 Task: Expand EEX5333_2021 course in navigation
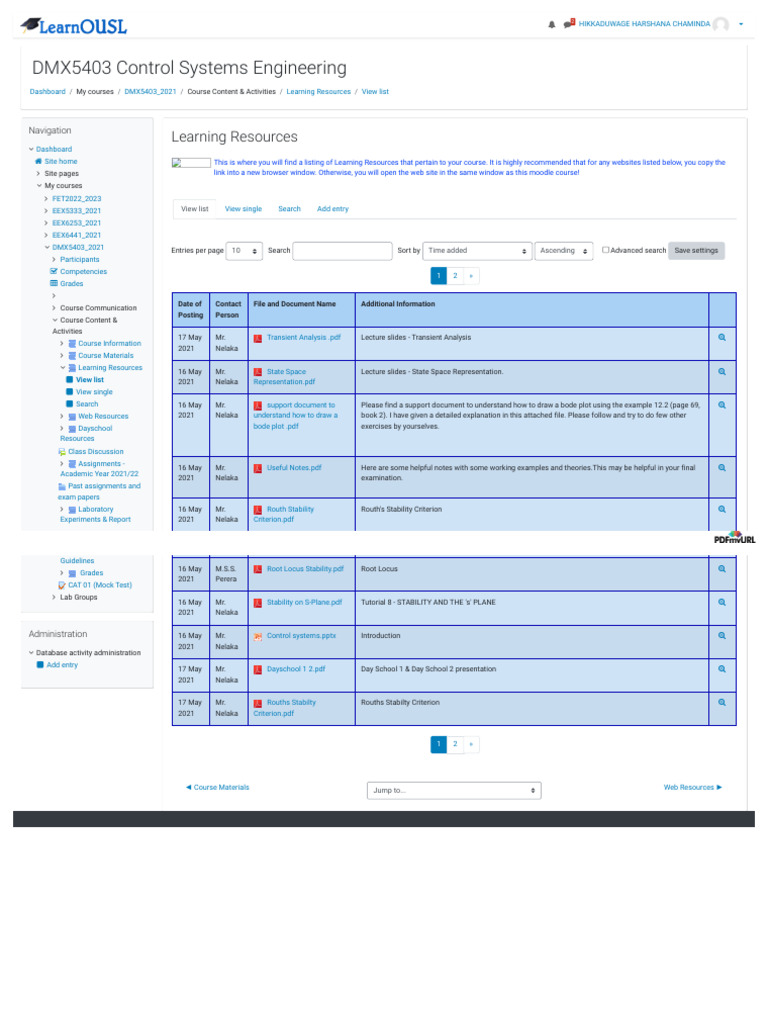click(x=46, y=211)
